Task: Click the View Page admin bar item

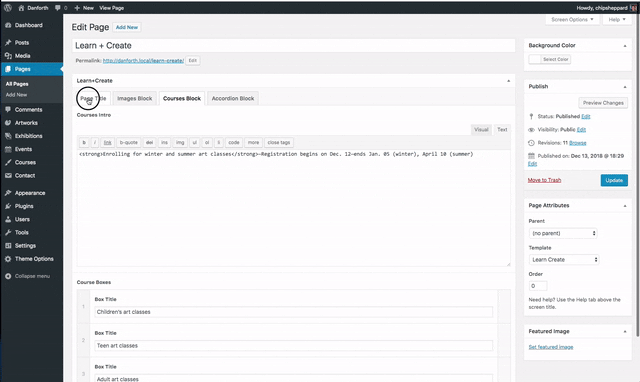Action: pos(111,8)
